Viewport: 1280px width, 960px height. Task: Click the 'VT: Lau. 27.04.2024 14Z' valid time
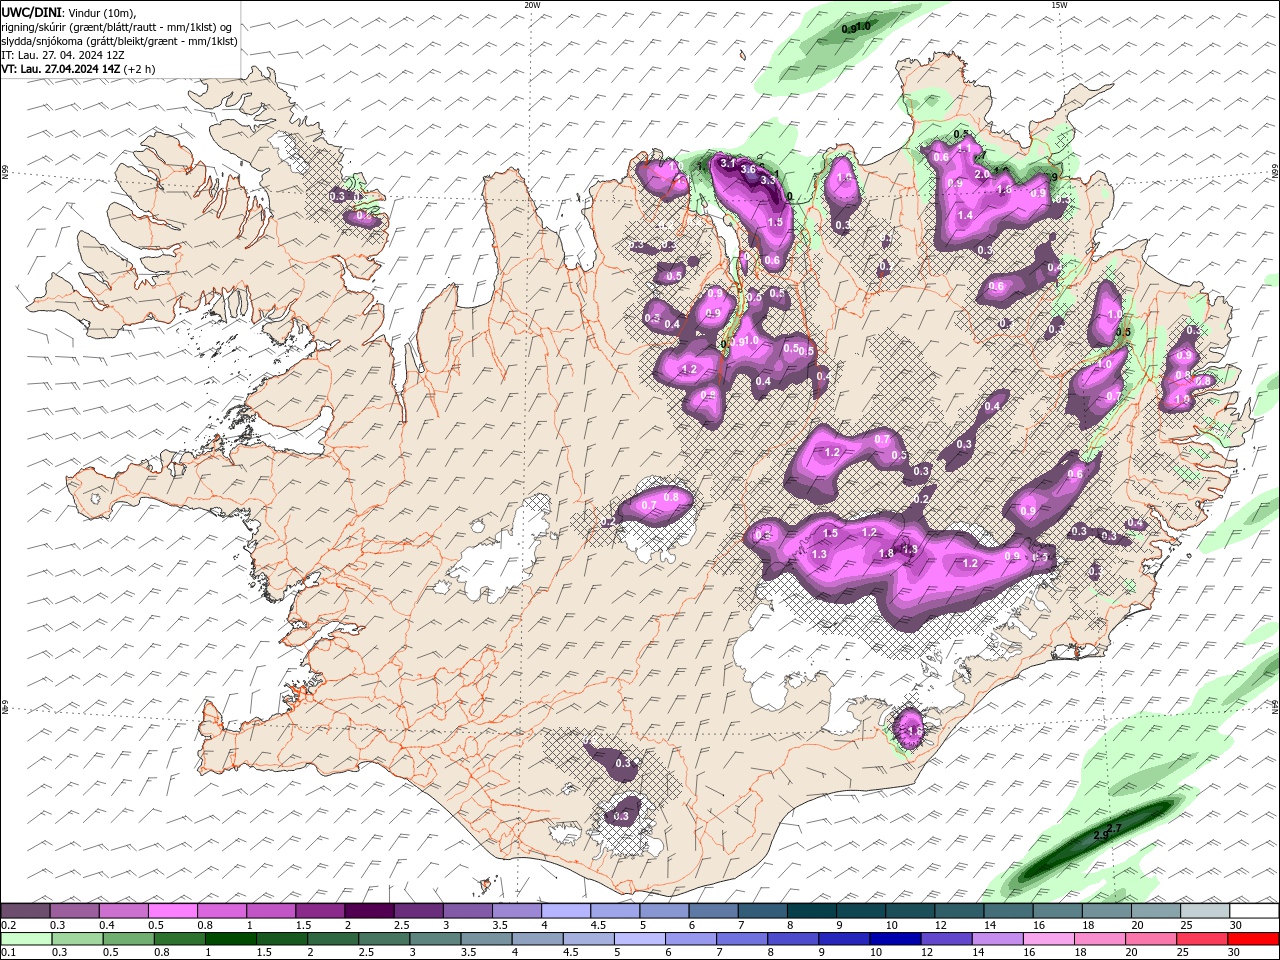(x=62, y=69)
